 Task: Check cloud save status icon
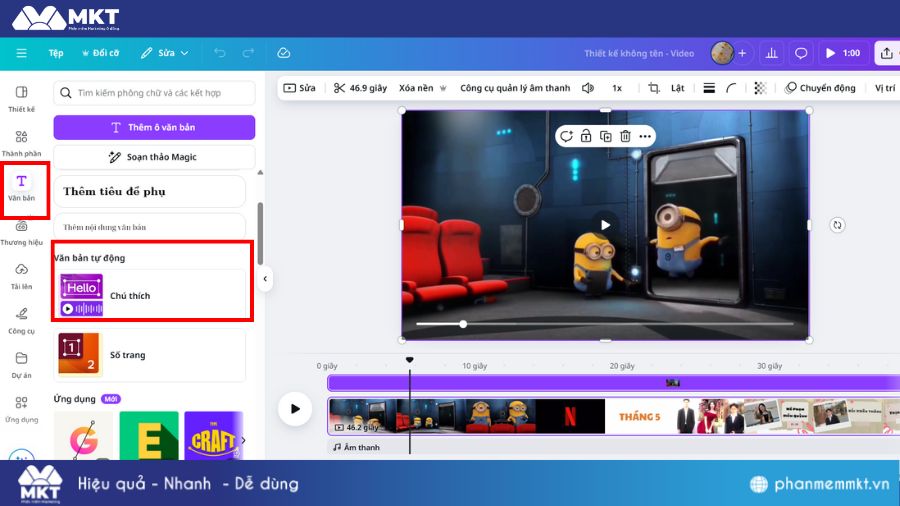click(x=284, y=53)
